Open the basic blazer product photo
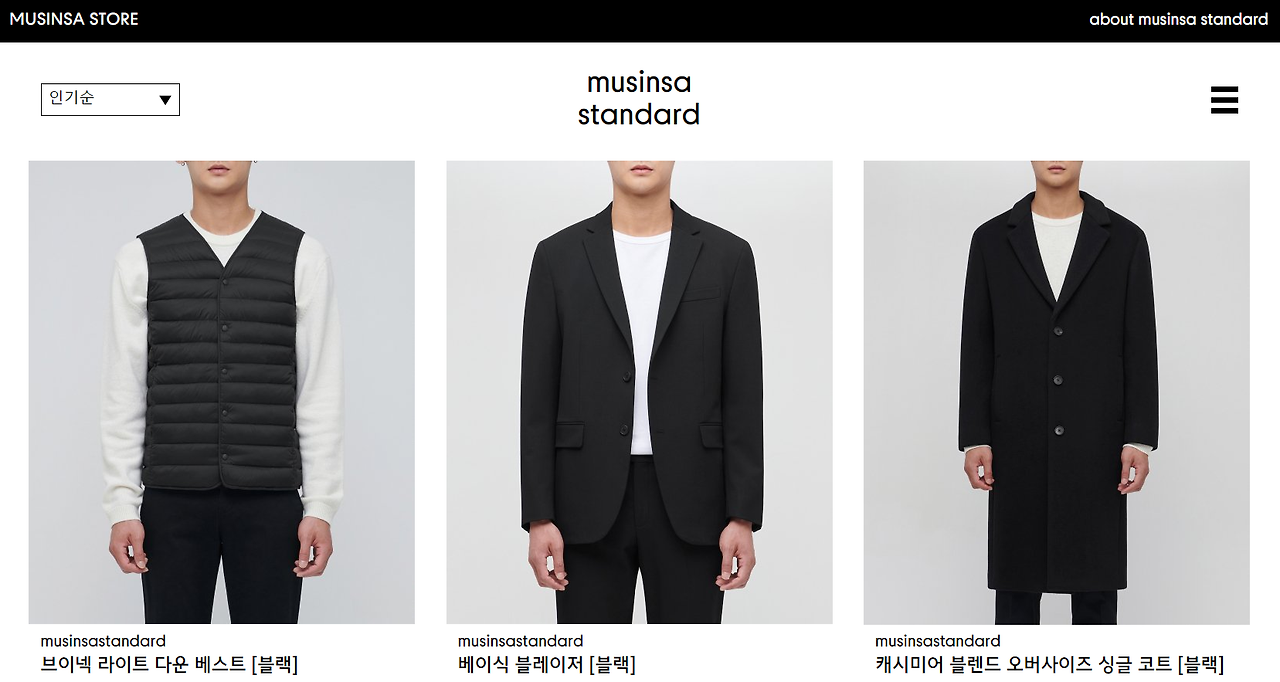 tap(639, 392)
